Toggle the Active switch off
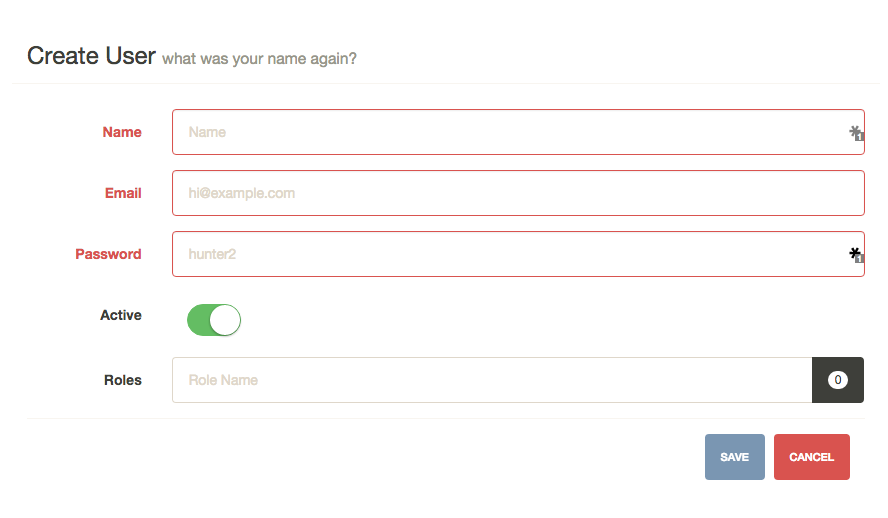 coord(214,320)
